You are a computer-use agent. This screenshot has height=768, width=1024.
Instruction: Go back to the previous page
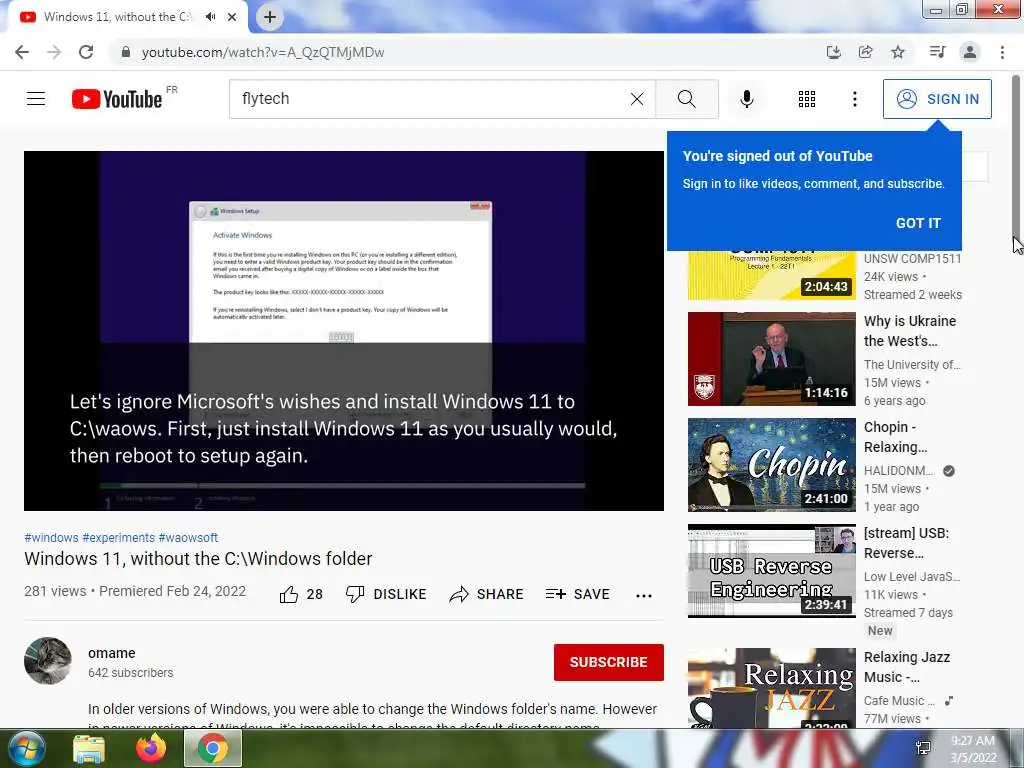[x=22, y=52]
